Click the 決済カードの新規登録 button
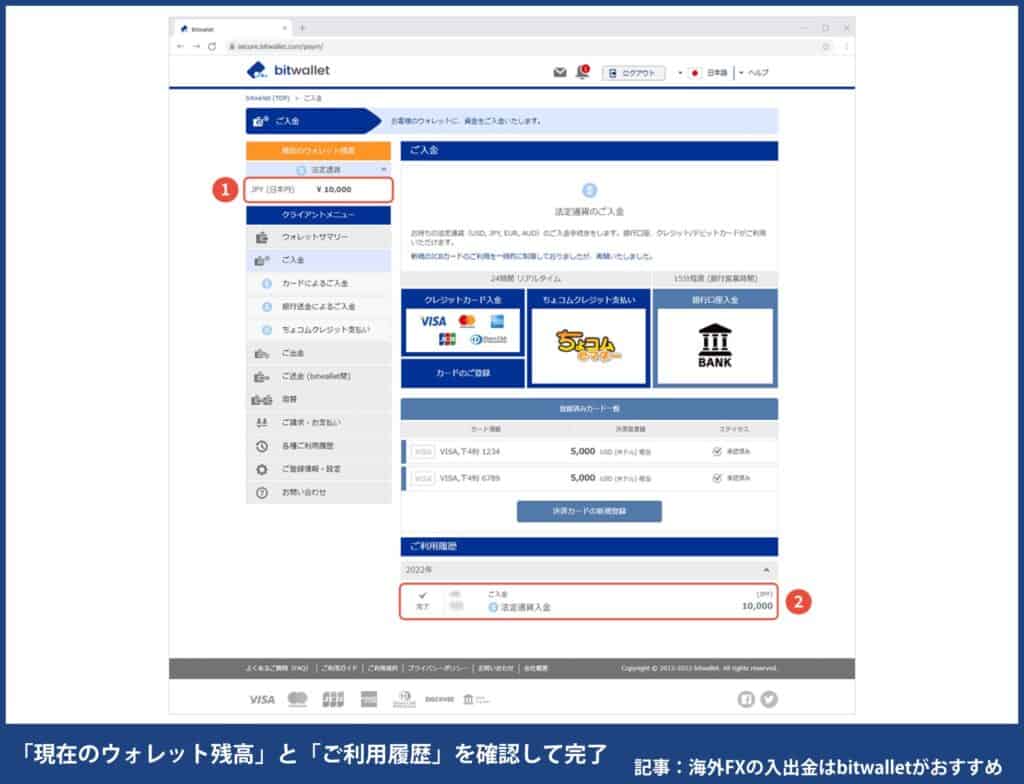 pos(589,511)
